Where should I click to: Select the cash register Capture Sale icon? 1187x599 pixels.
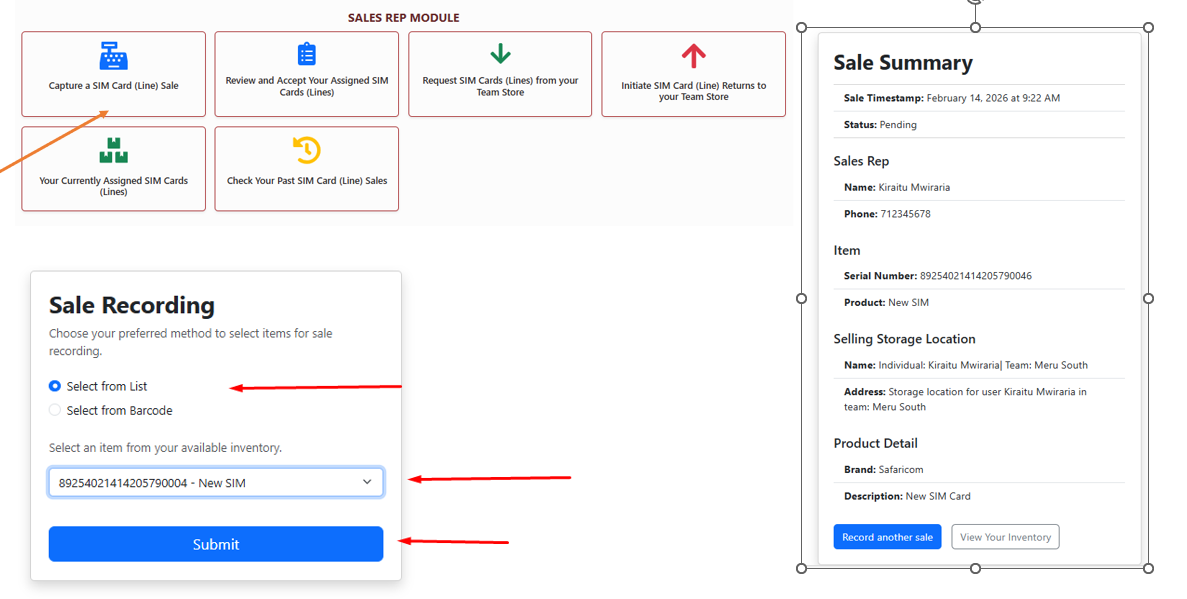(113, 55)
